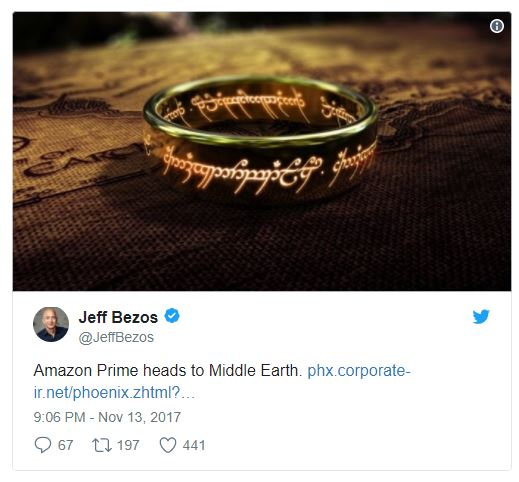Screen dimensions: 519x482
Task: Click the blue verified badge
Action: tap(172, 316)
